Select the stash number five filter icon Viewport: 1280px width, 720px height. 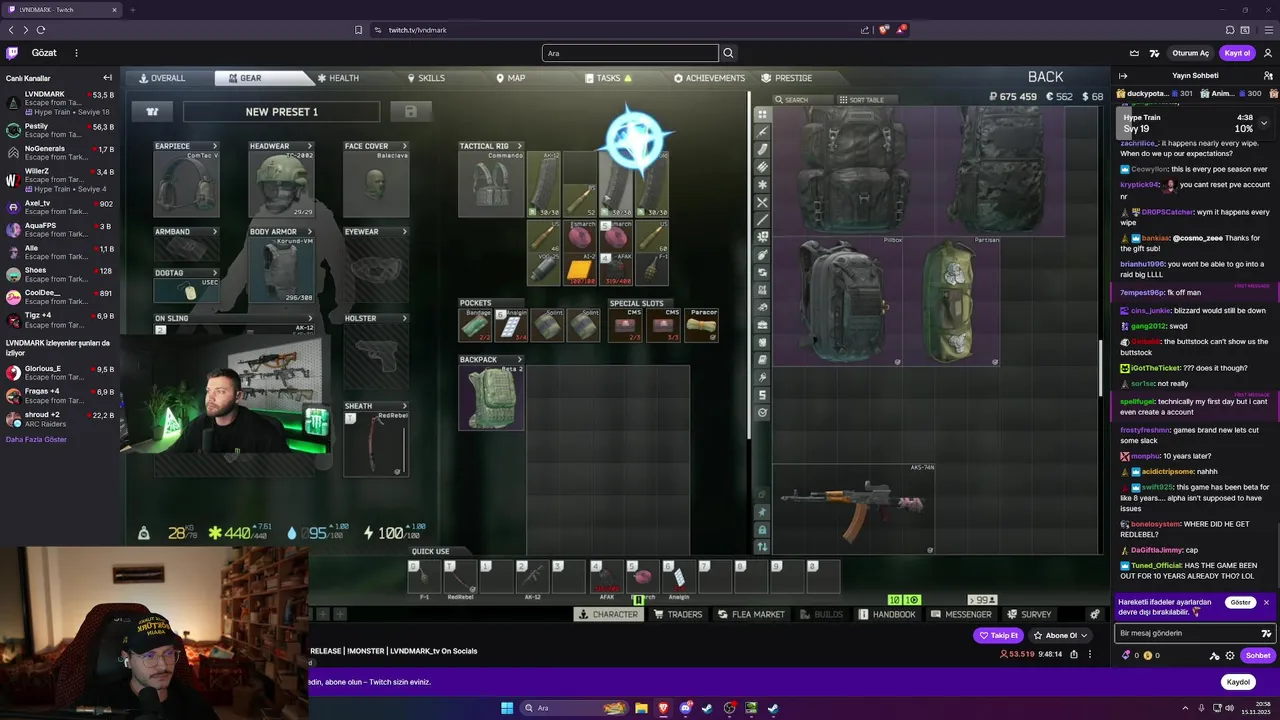[762, 395]
